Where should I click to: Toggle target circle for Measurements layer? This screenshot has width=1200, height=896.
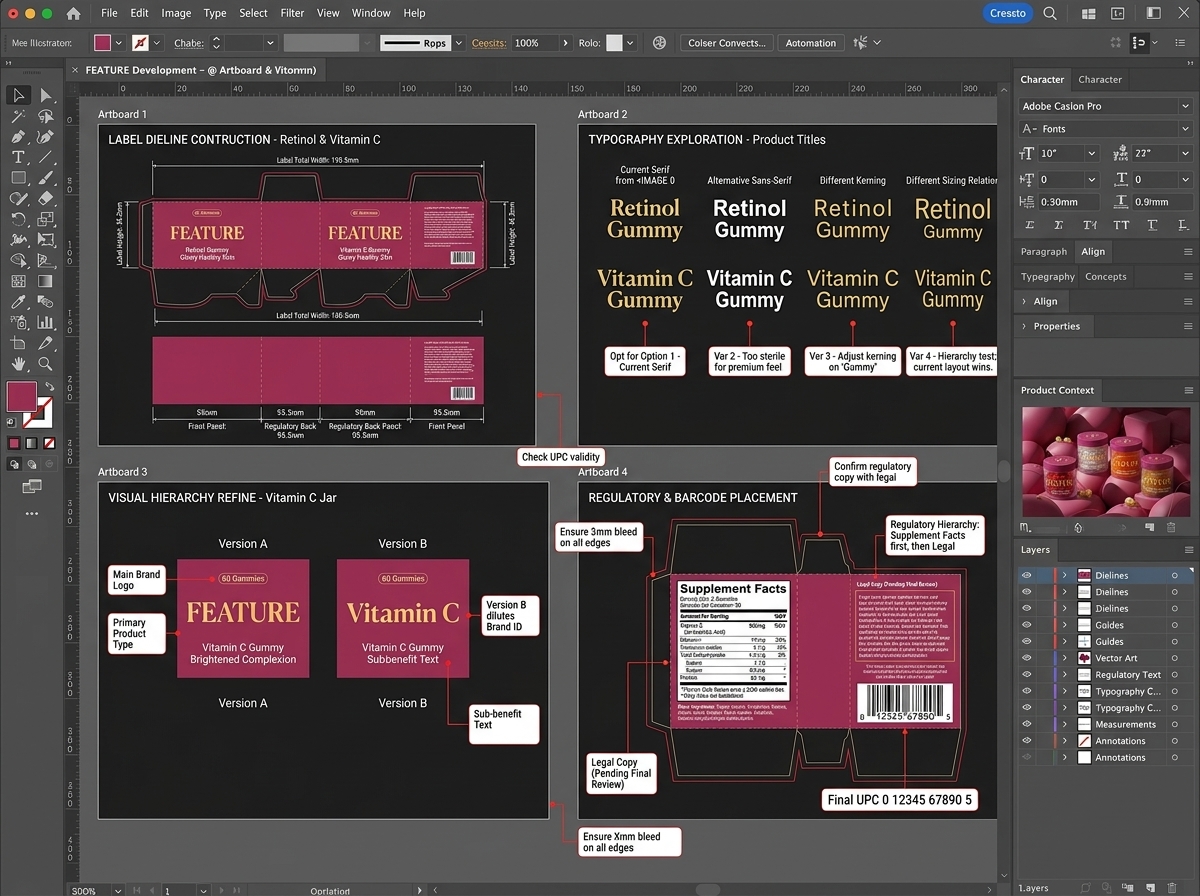coord(1175,724)
